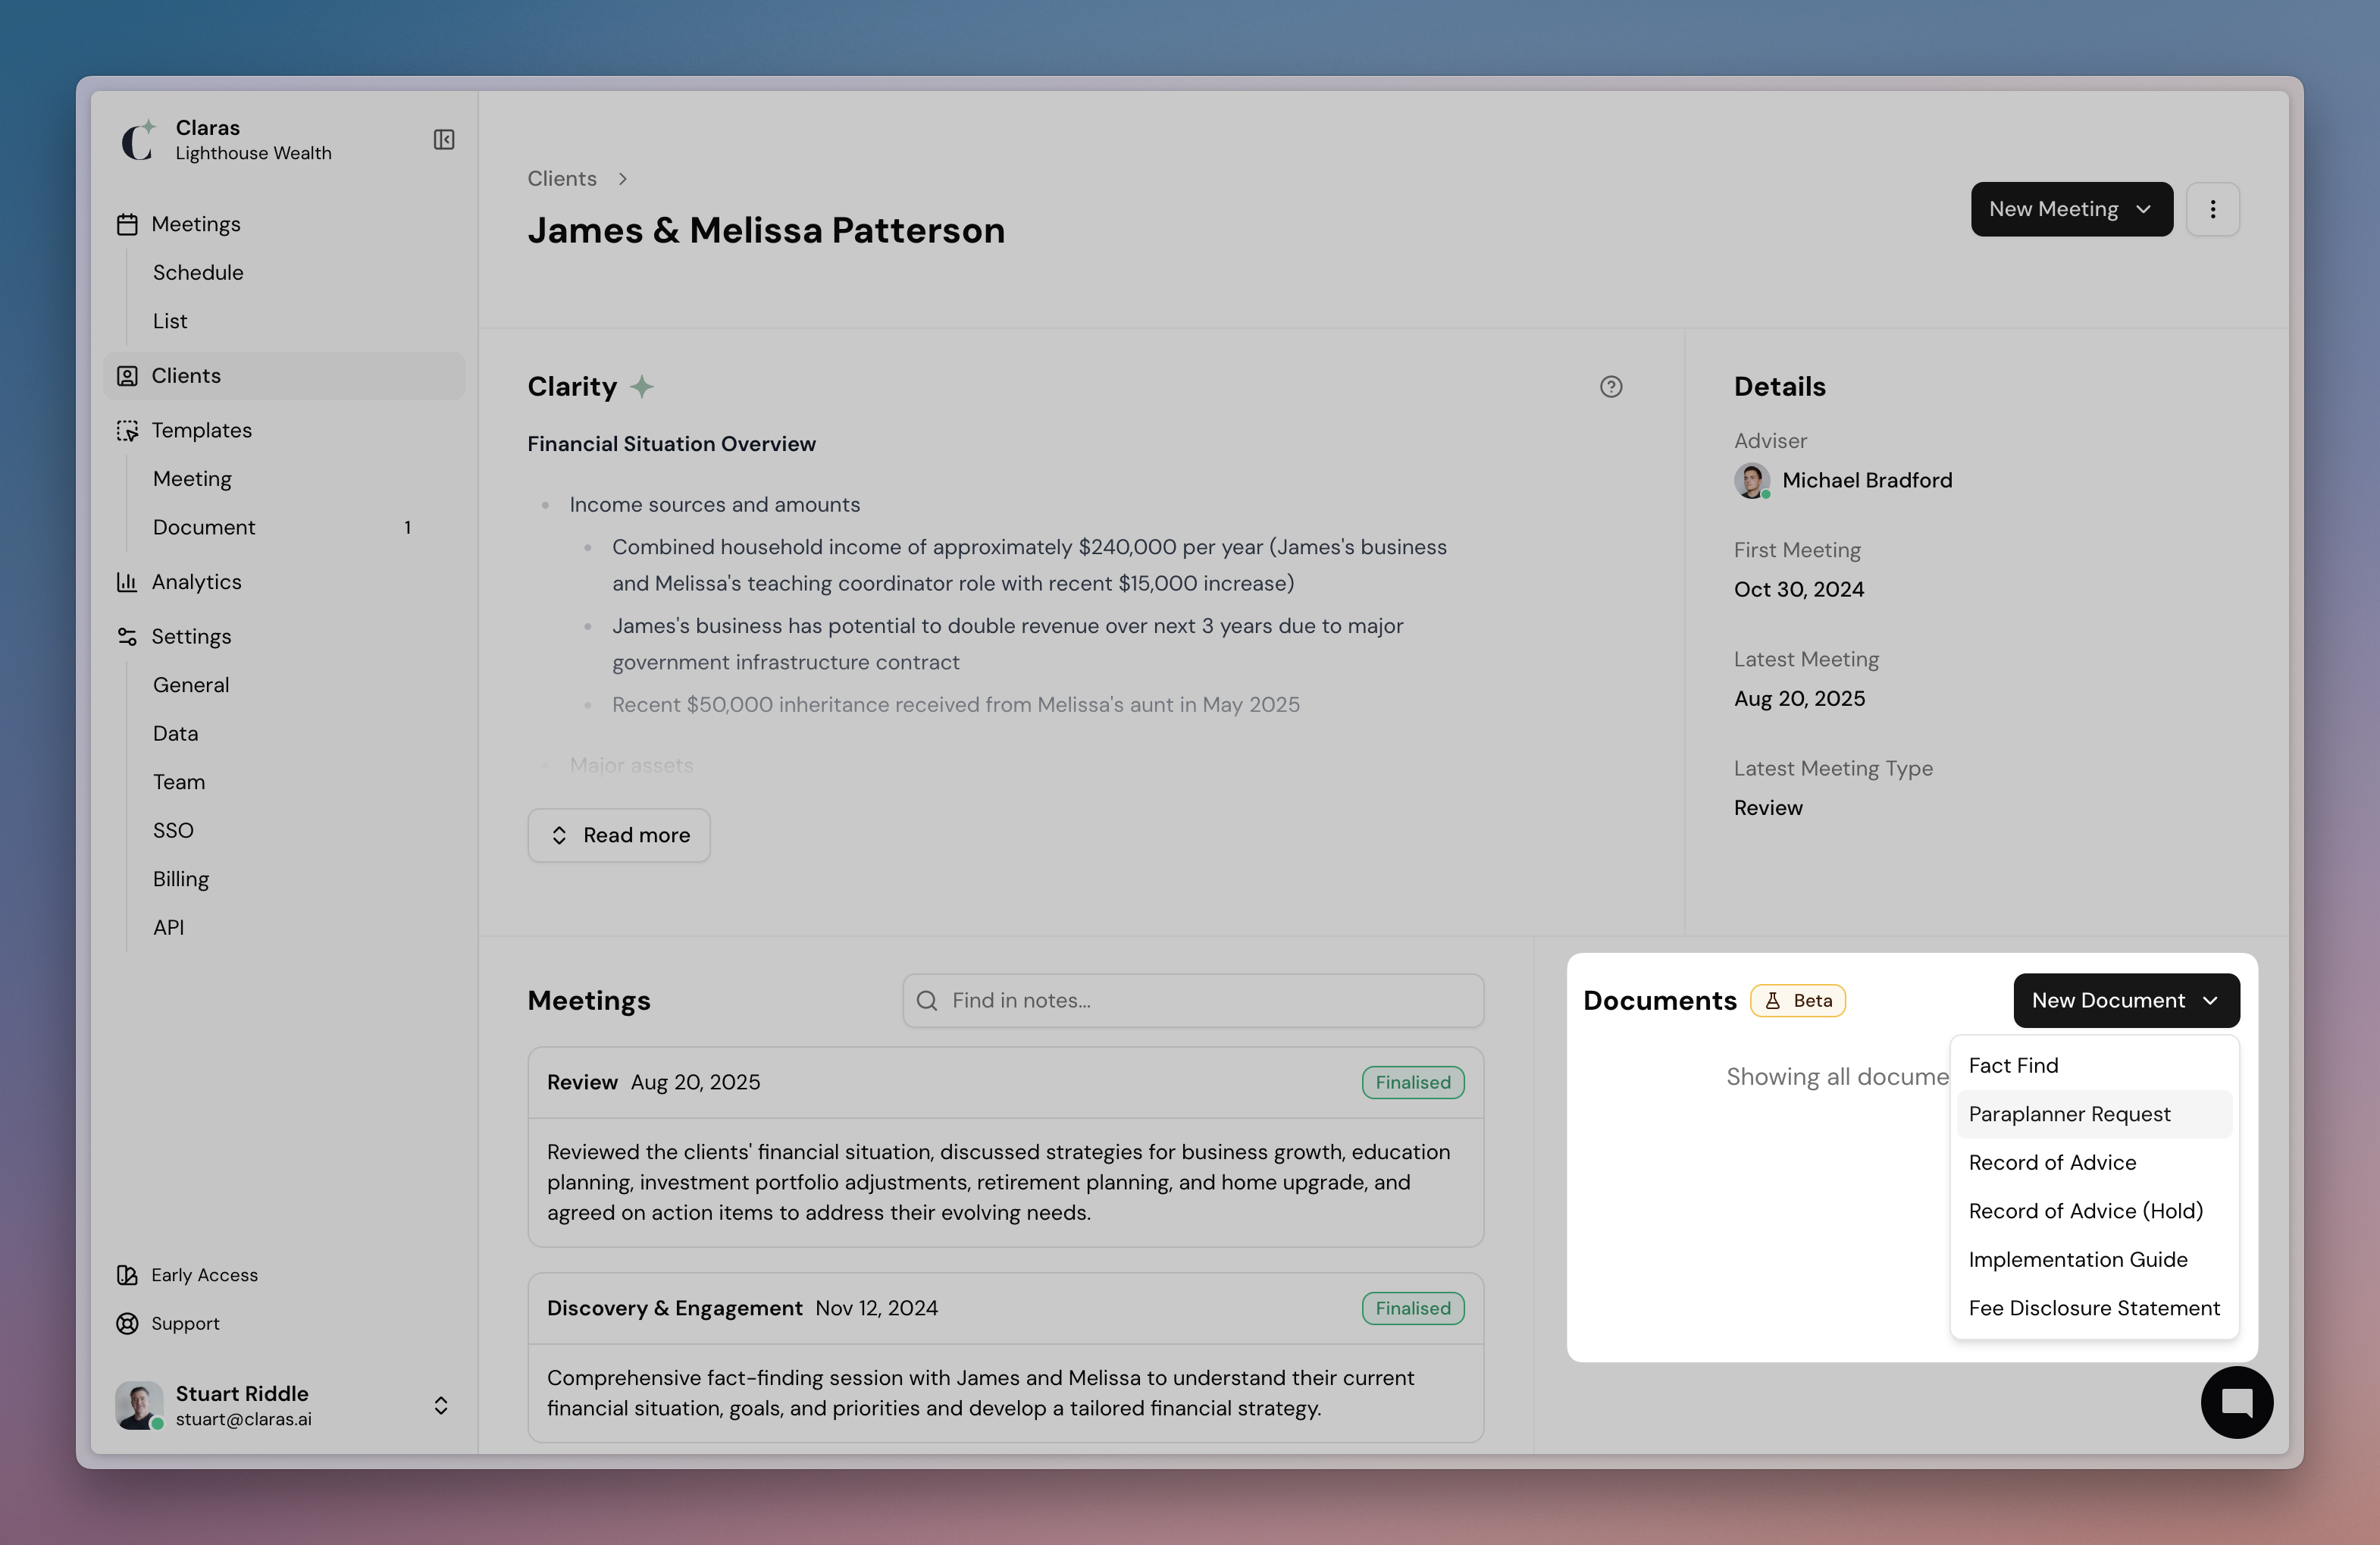Viewport: 2380px width, 1545px height.
Task: Choose Record of Advice option
Action: [x=2094, y=1163]
